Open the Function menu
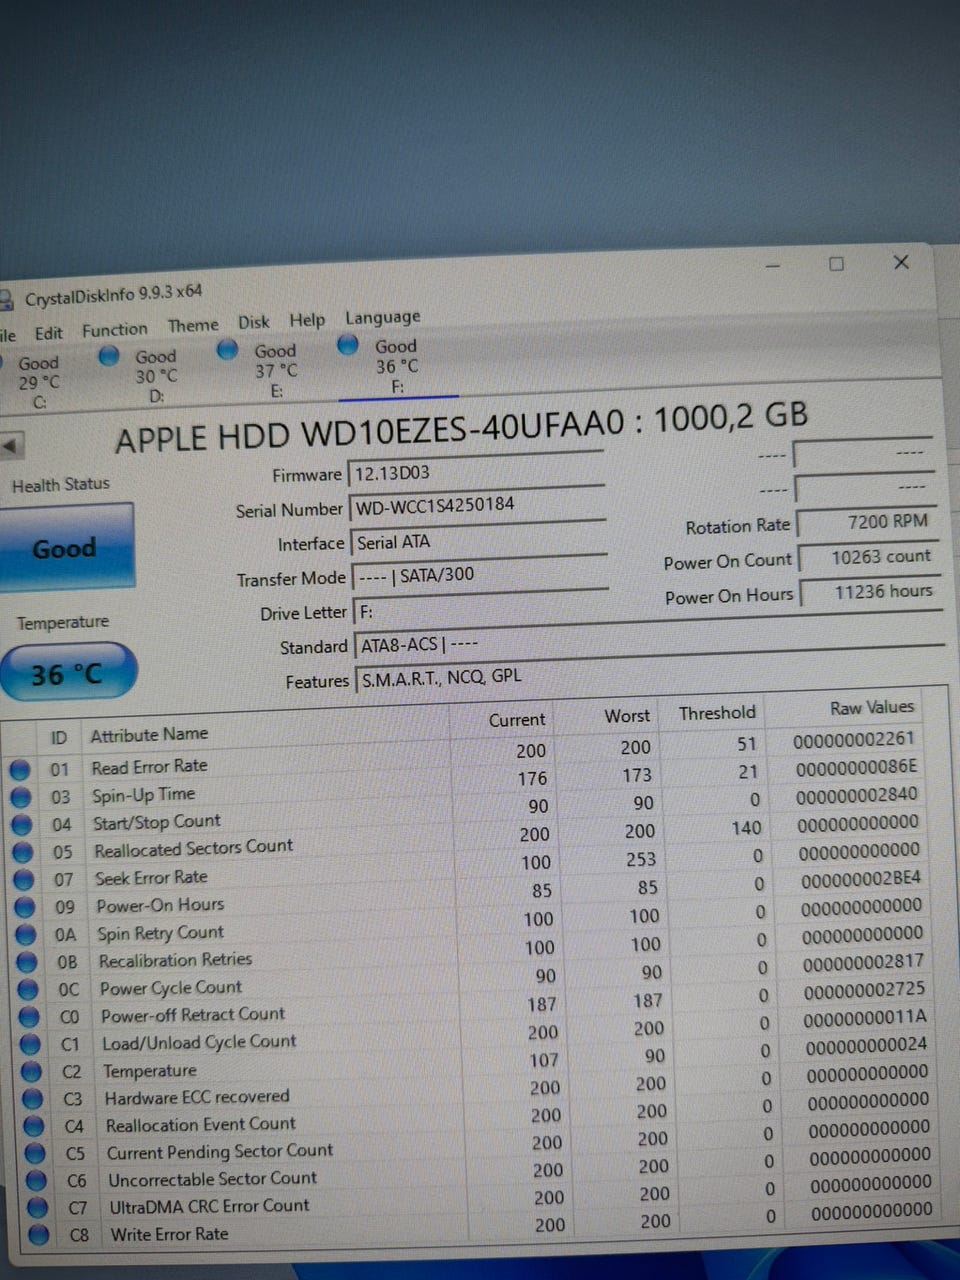 coord(114,330)
